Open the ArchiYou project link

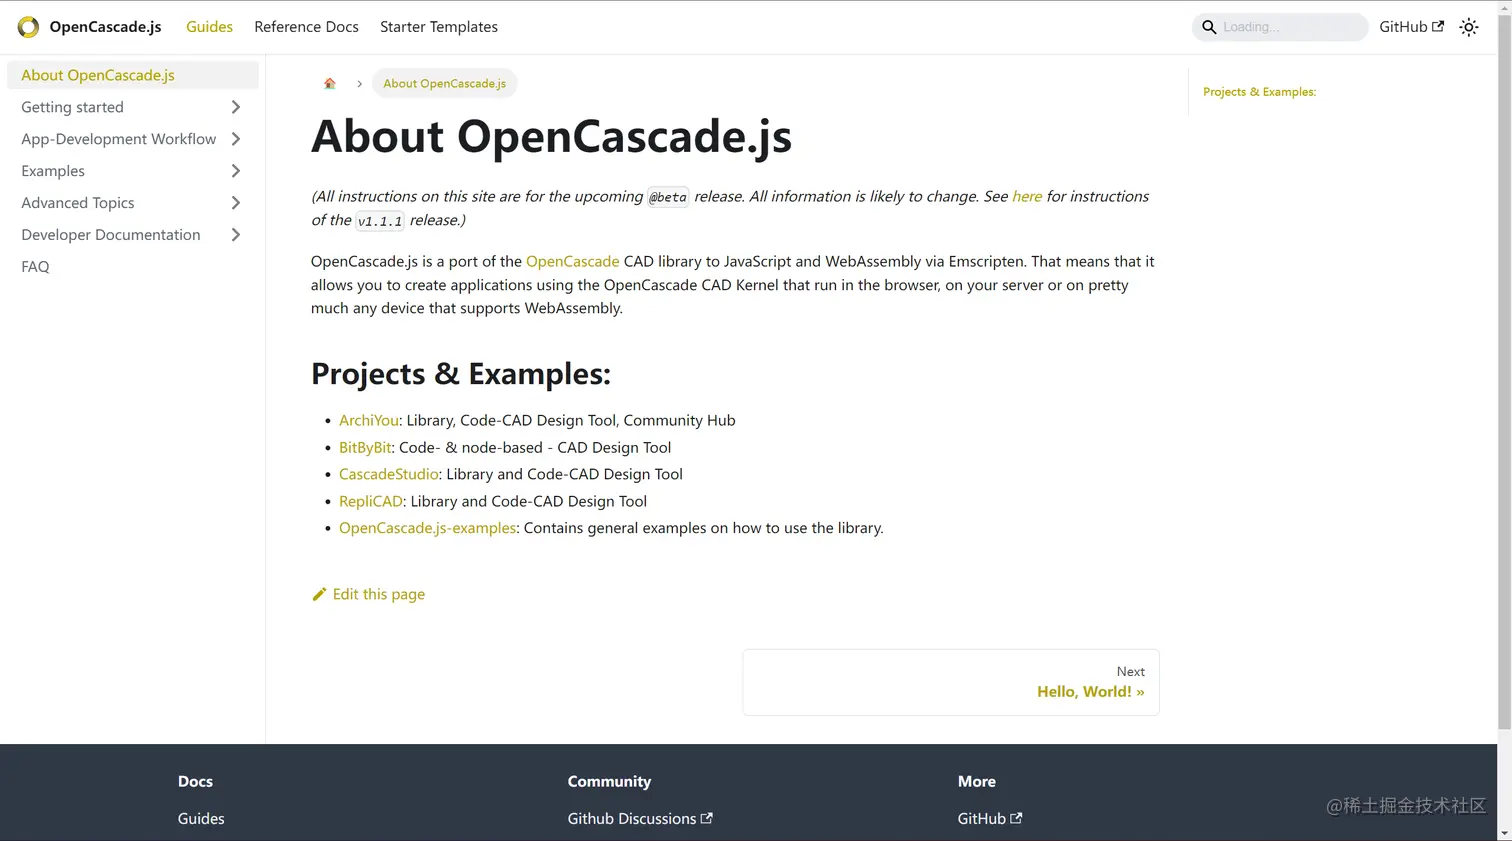tap(369, 420)
